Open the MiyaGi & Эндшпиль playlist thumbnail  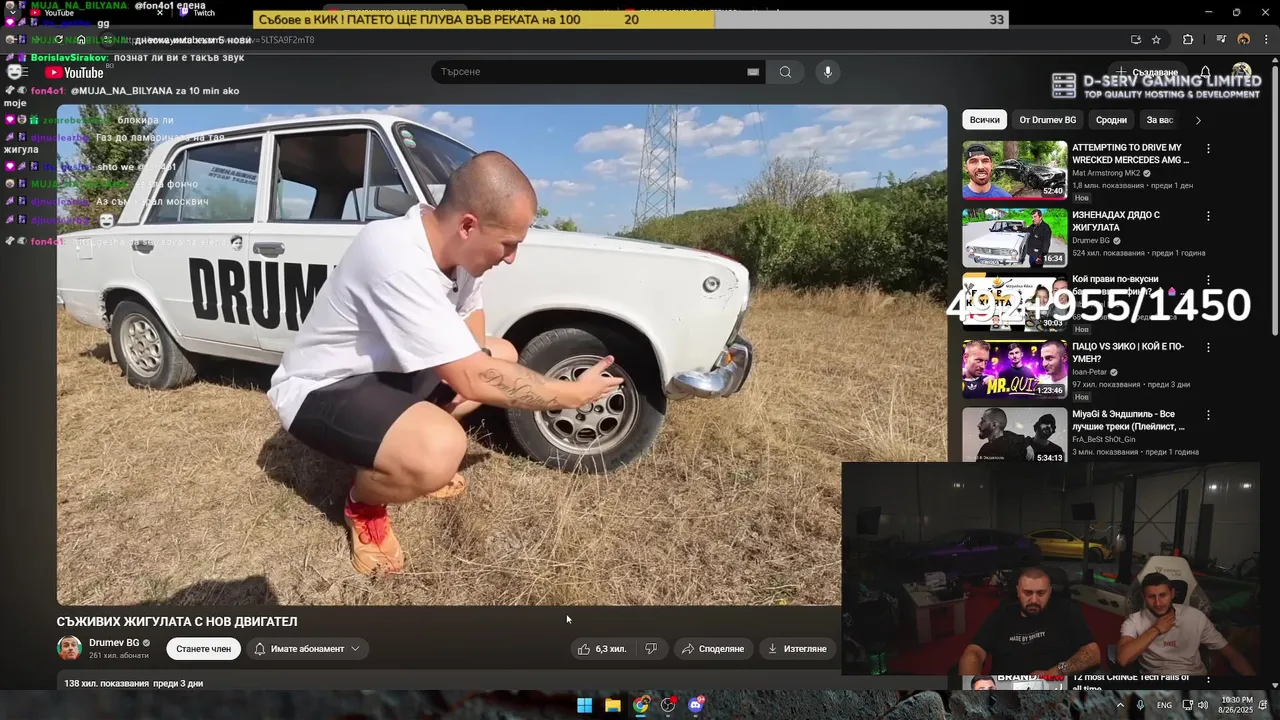(x=1015, y=436)
